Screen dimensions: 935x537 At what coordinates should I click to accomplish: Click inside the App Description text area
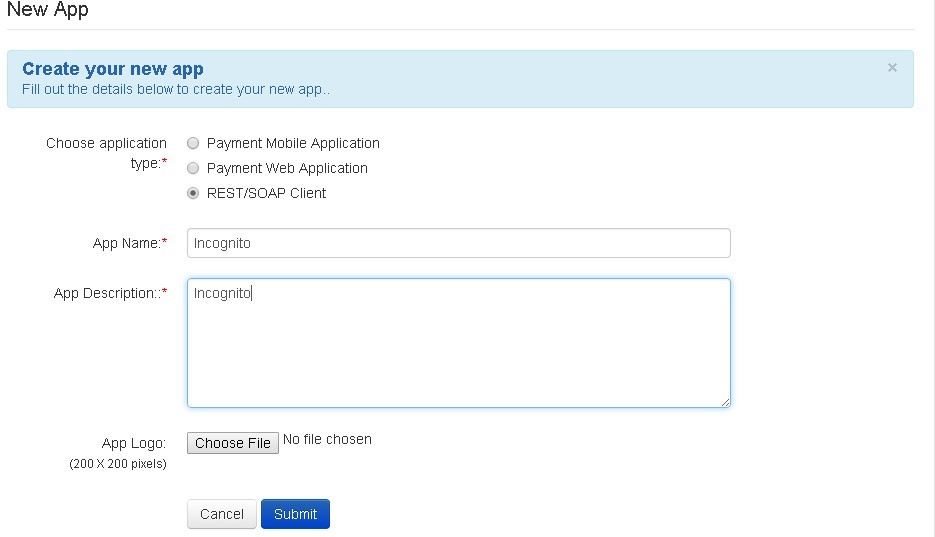[x=459, y=343]
